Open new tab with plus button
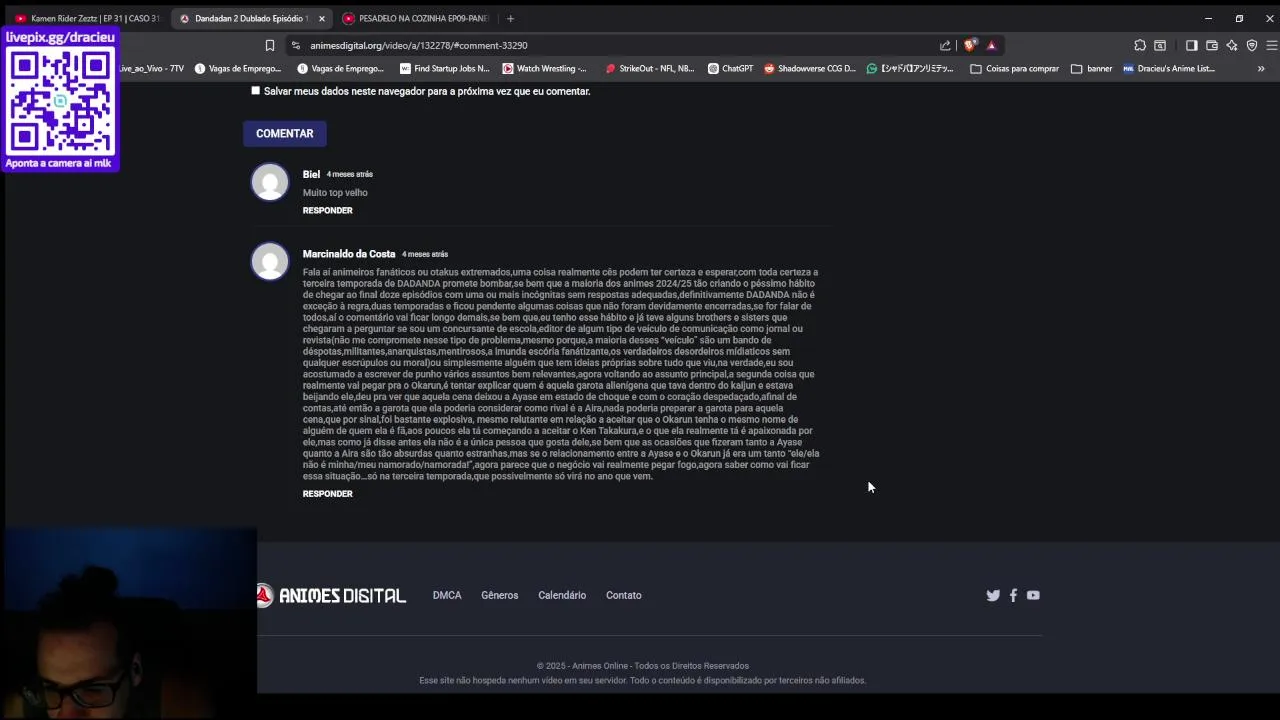Image resolution: width=1280 pixels, height=720 pixels. coord(510,18)
